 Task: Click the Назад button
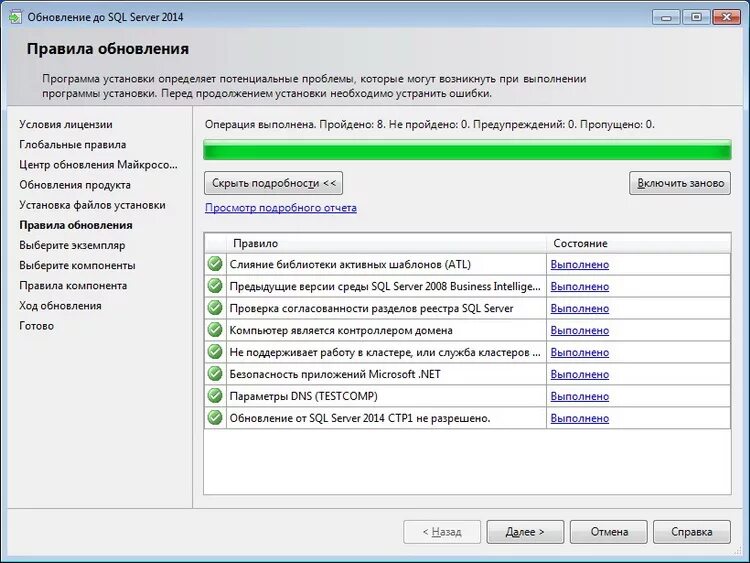coord(442,532)
